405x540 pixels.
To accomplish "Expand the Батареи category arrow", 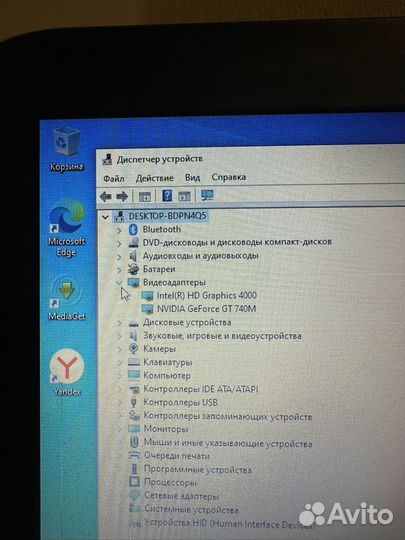I will pyautogui.click(x=119, y=270).
